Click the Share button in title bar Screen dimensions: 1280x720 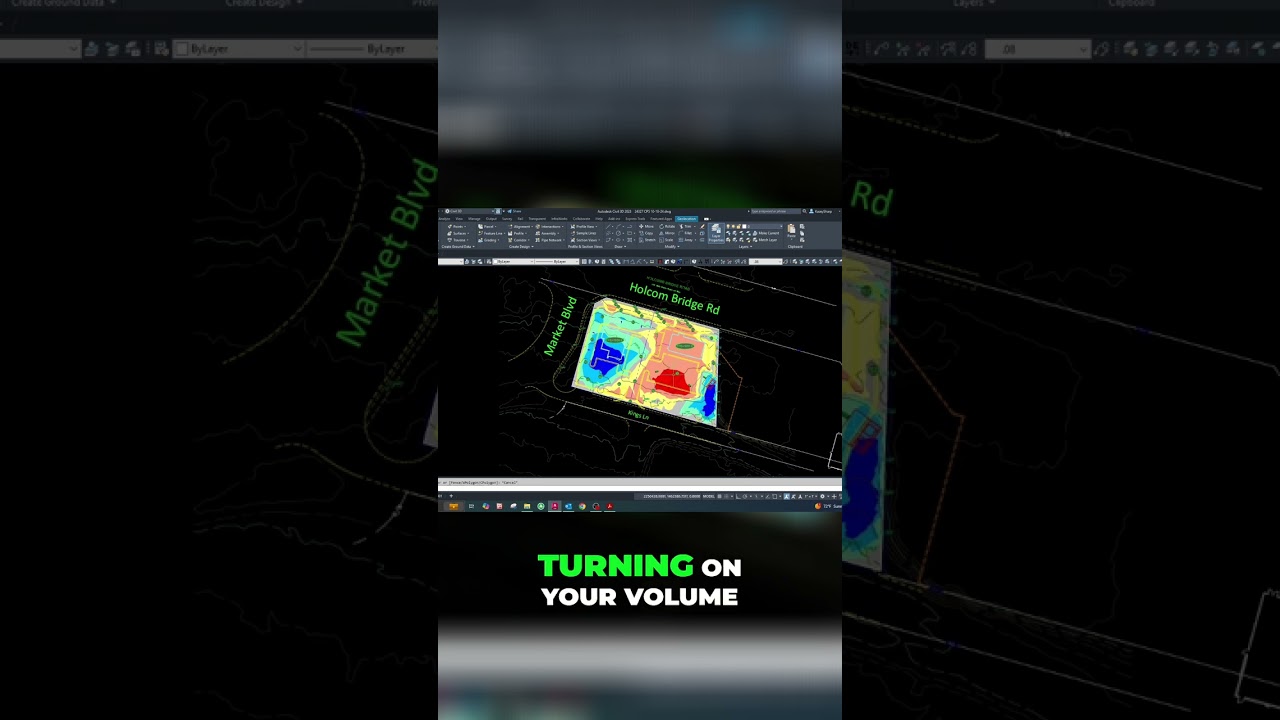[514, 211]
